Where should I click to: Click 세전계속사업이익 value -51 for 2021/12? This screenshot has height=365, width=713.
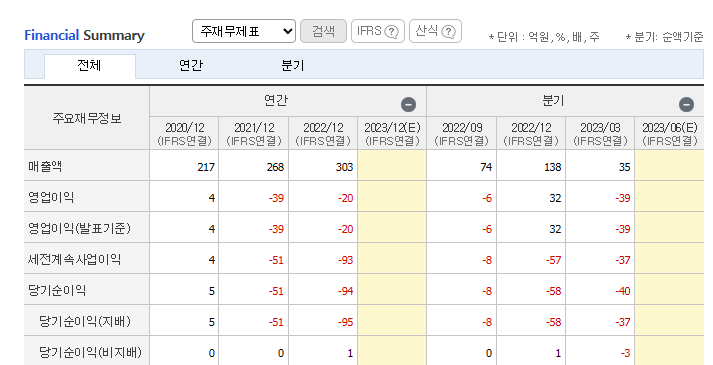[276, 260]
